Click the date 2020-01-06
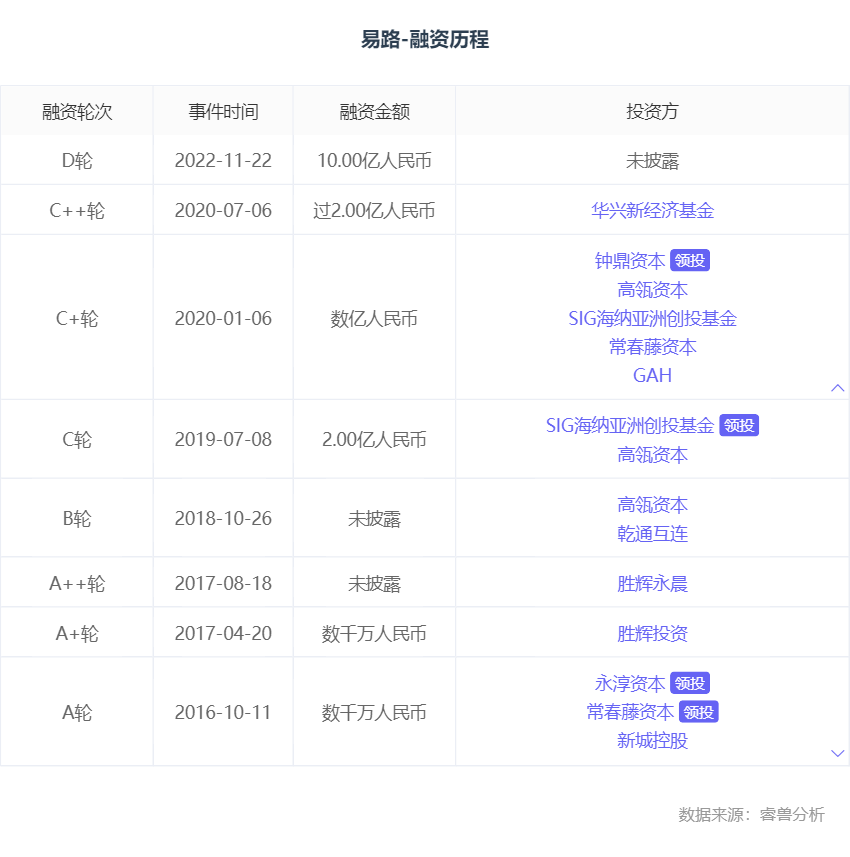This screenshot has width=850, height=857. (x=223, y=319)
